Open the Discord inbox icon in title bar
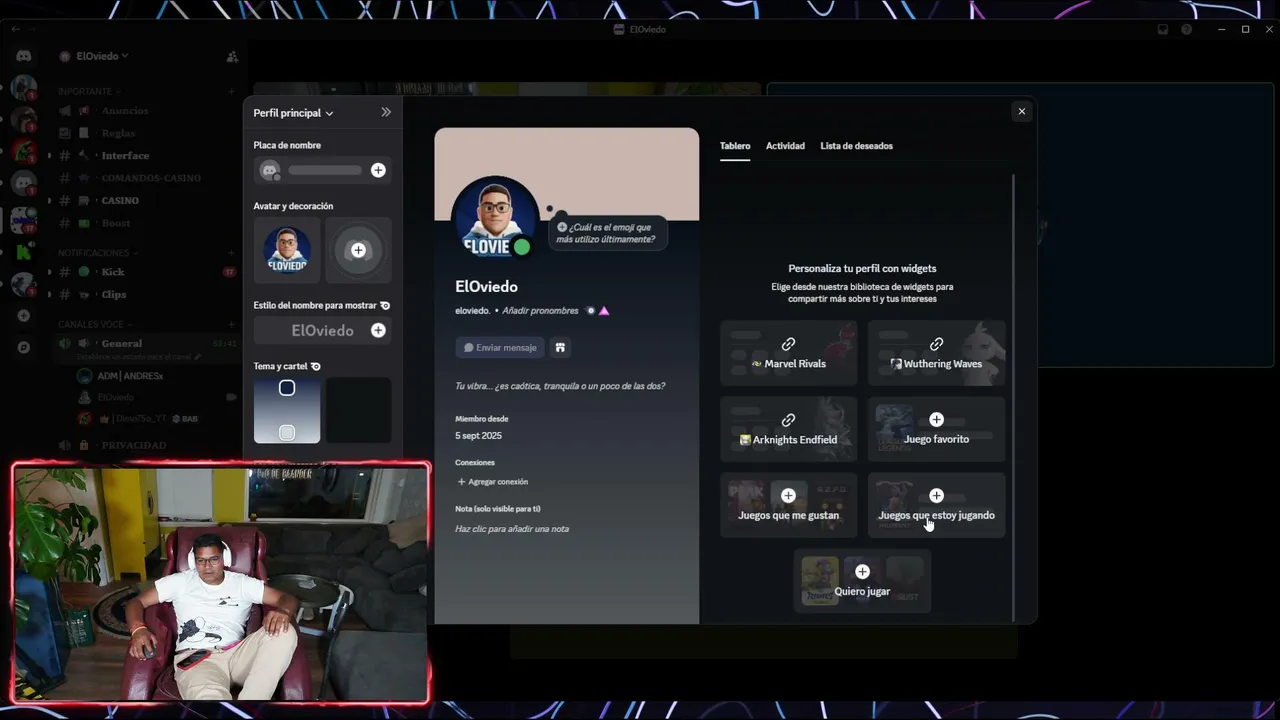1280x720 pixels. (x=1163, y=29)
